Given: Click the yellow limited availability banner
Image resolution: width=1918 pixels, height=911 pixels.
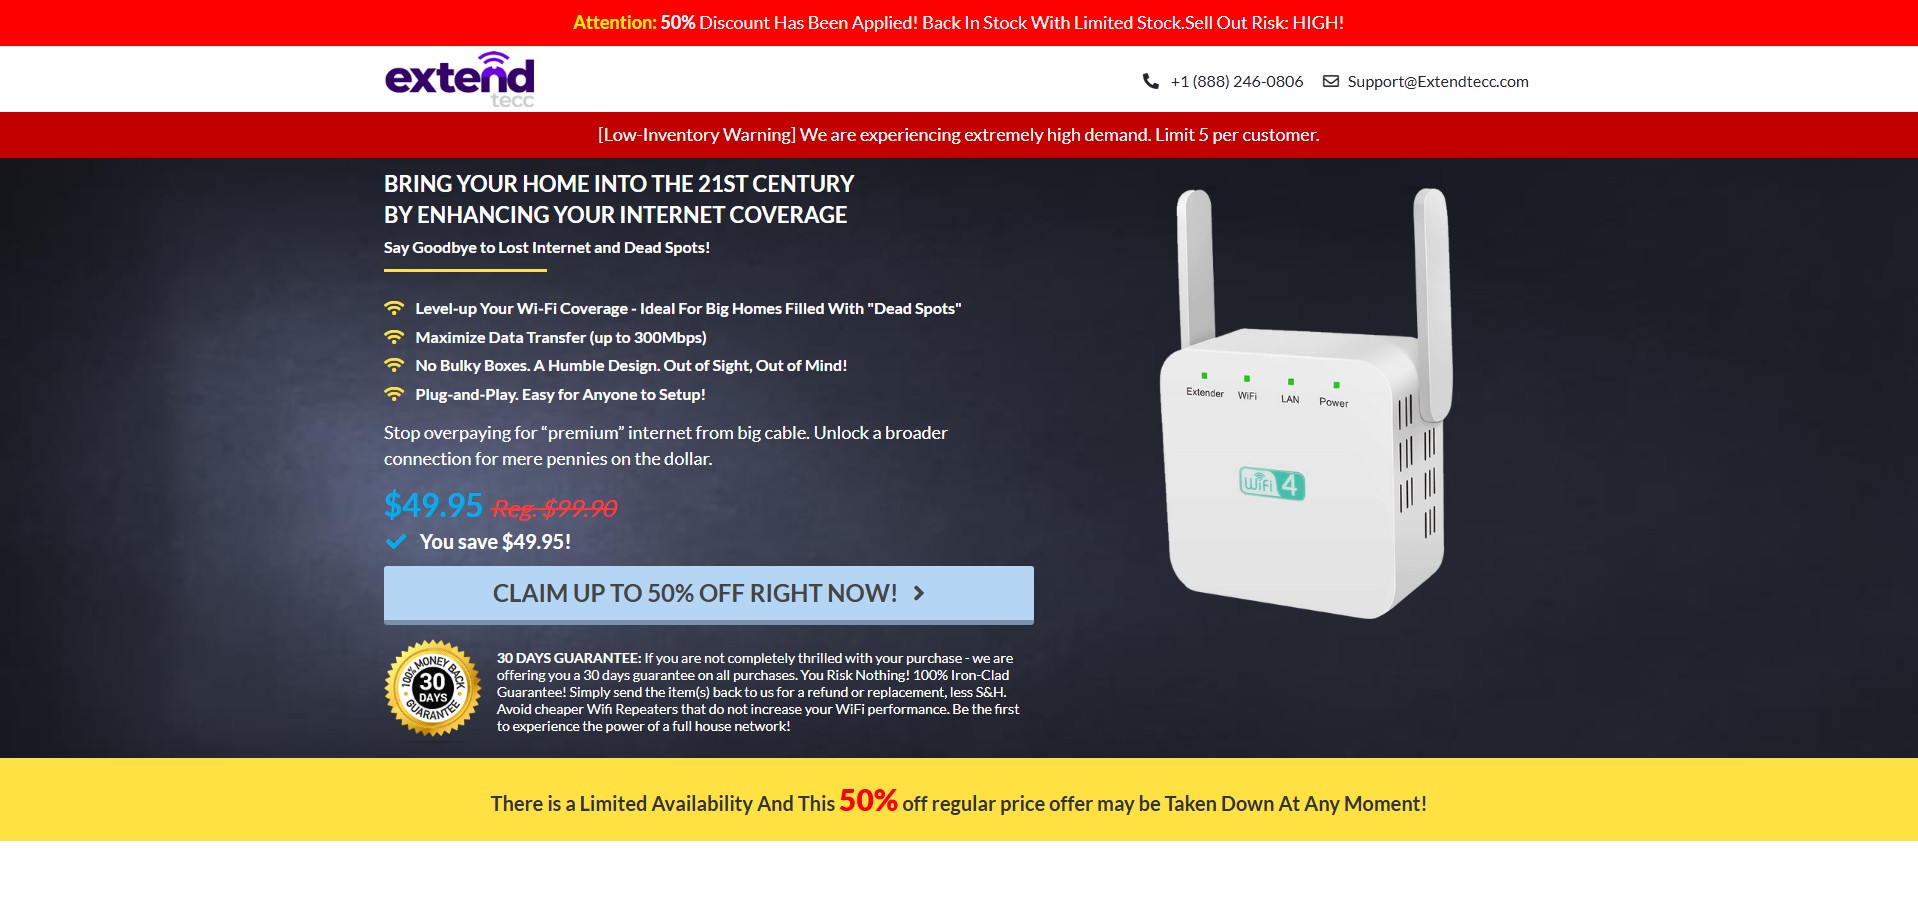Looking at the screenshot, I should 959,800.
